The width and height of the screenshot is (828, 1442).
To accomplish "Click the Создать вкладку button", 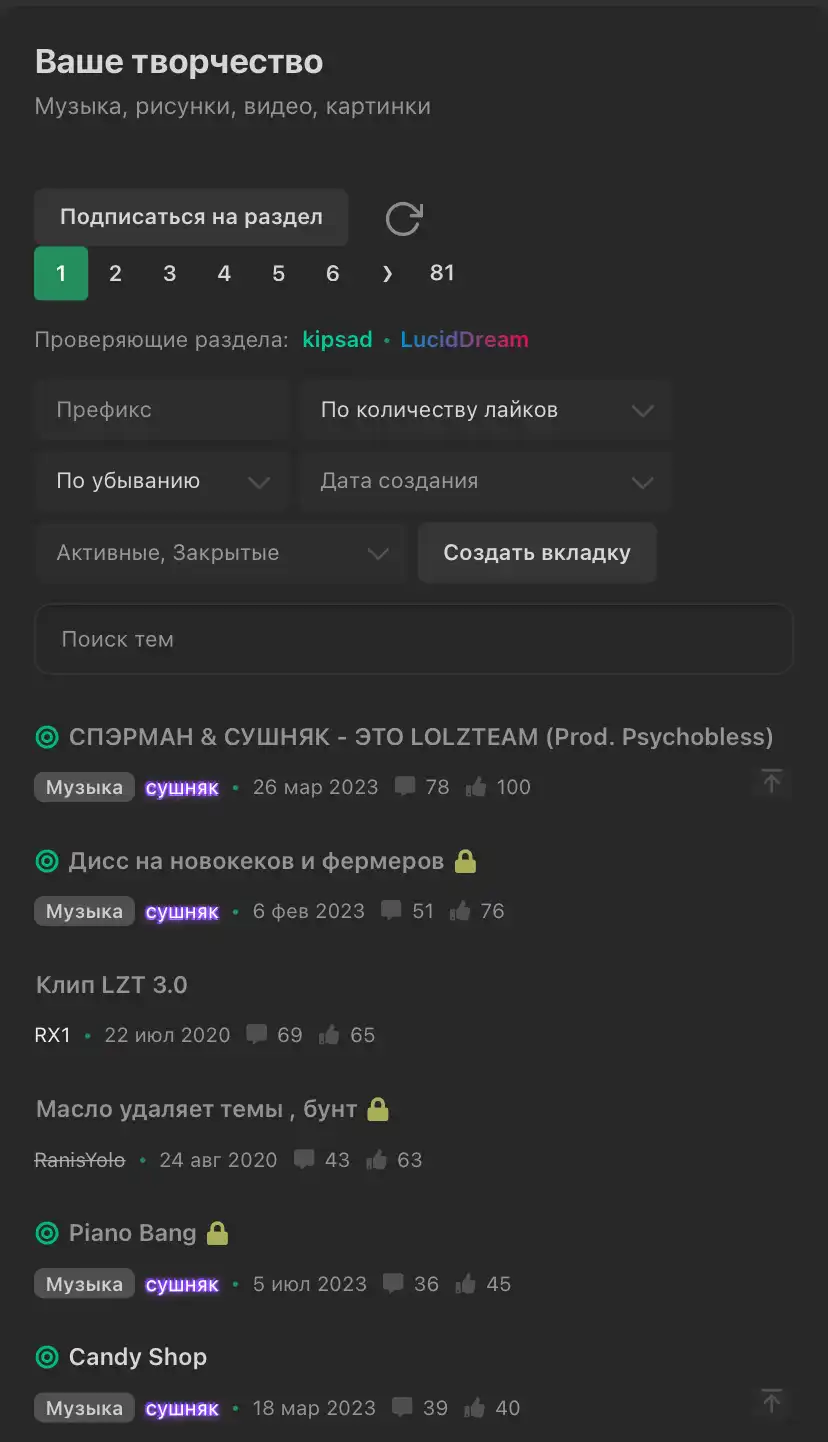I will coord(537,553).
